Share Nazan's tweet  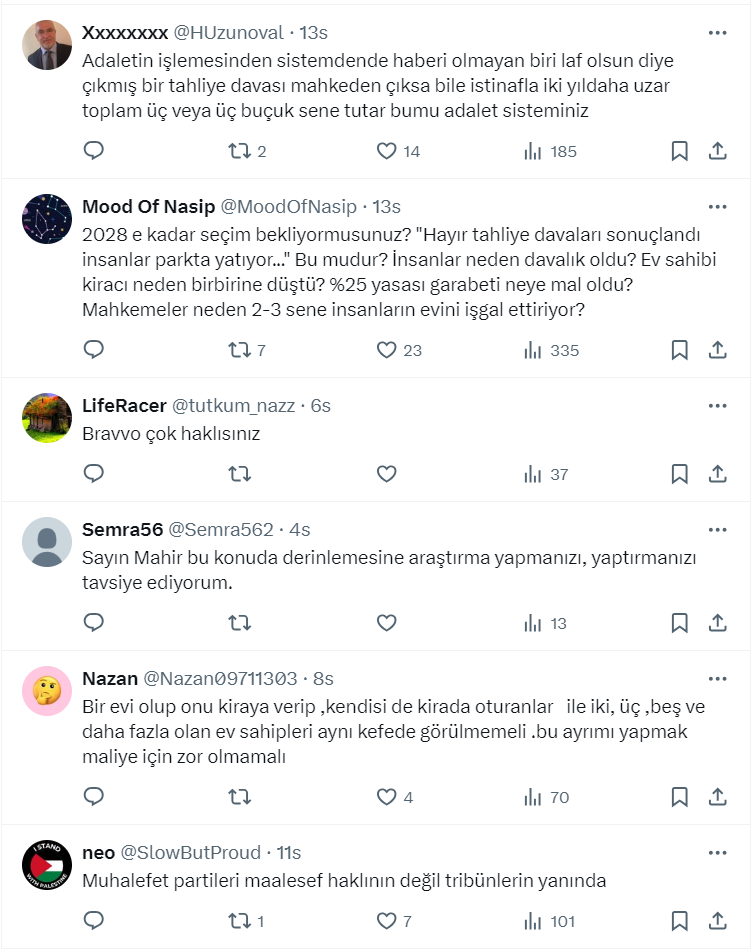[717, 797]
